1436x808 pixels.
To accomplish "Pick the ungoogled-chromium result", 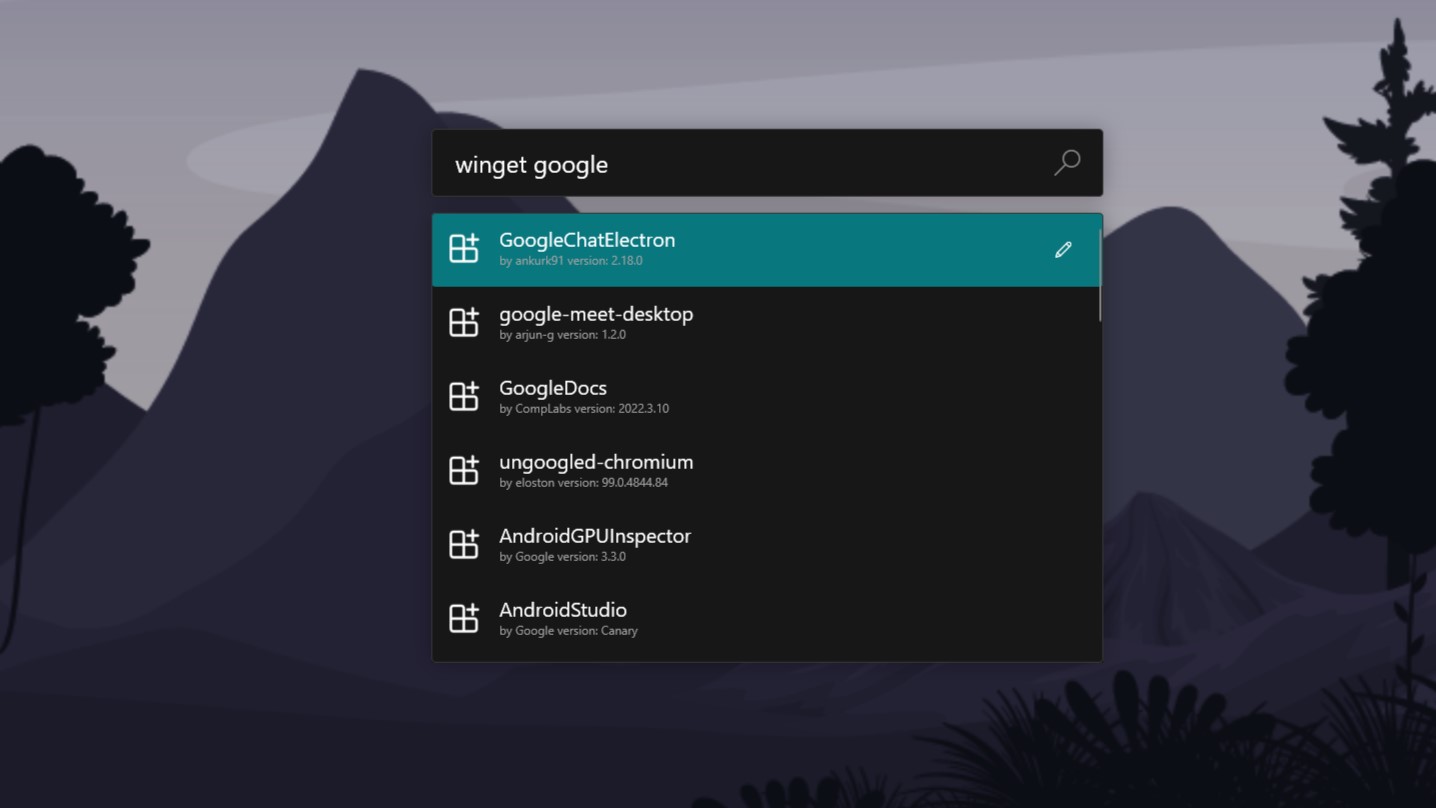I will coord(766,471).
